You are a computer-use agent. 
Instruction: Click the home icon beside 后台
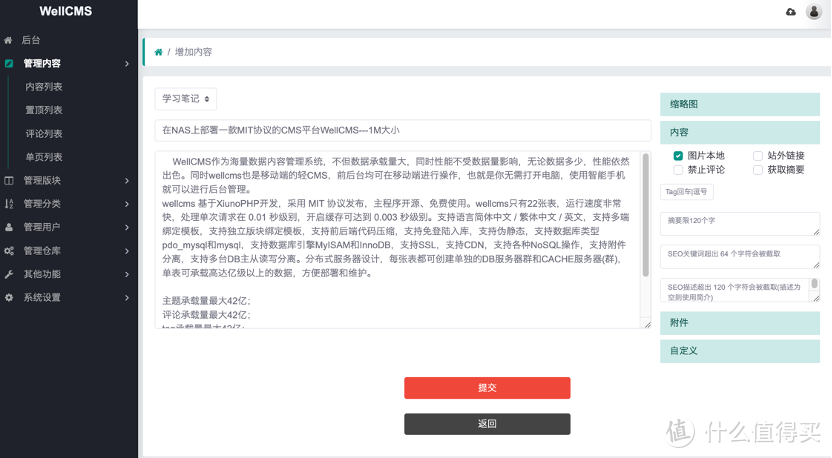click(x=8, y=40)
